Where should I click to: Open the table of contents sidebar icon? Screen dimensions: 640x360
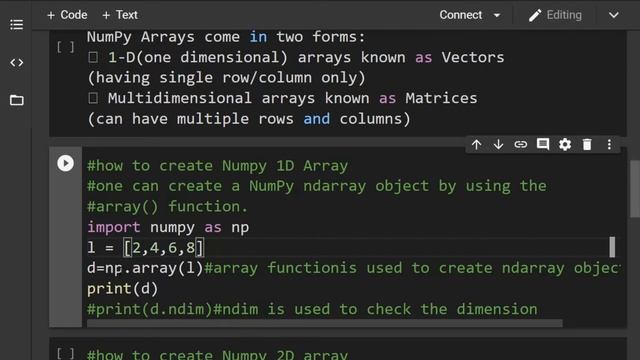click(16, 24)
